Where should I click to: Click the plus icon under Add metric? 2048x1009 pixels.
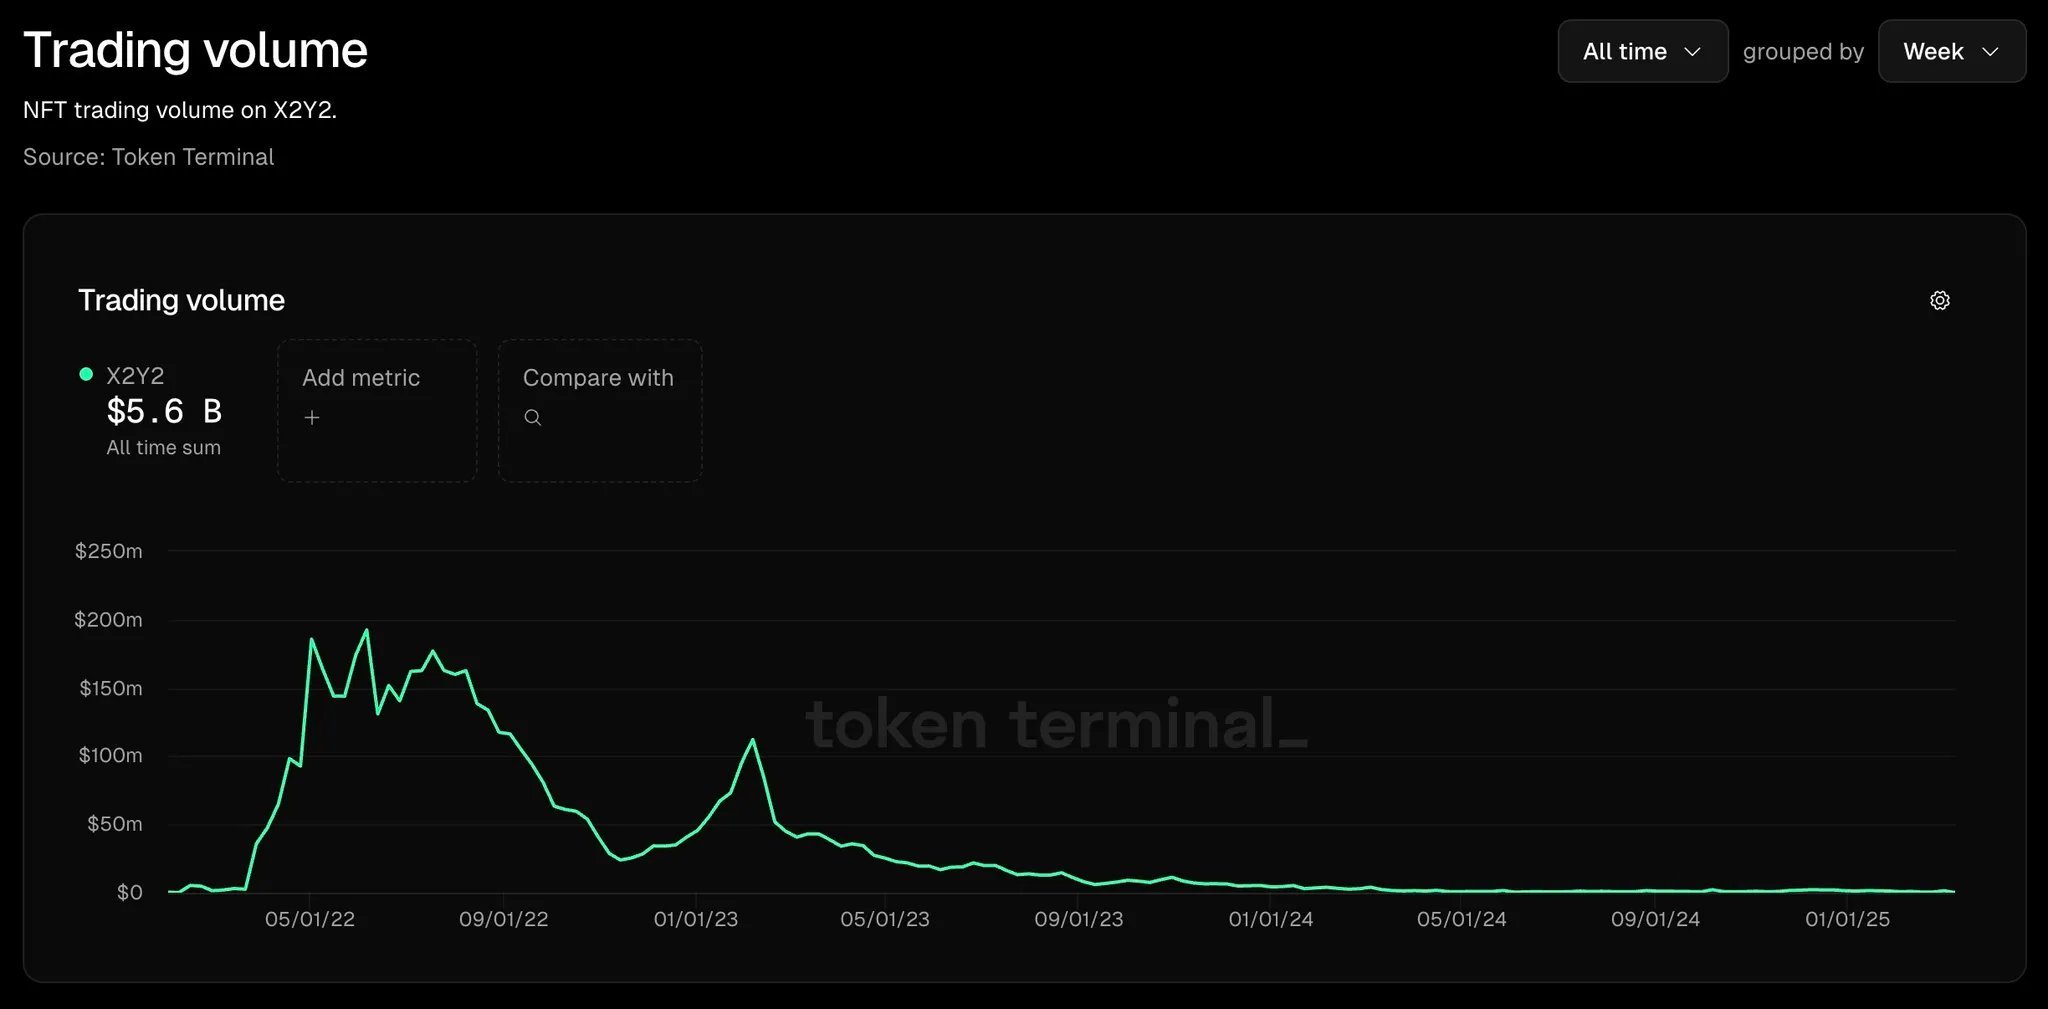(312, 418)
